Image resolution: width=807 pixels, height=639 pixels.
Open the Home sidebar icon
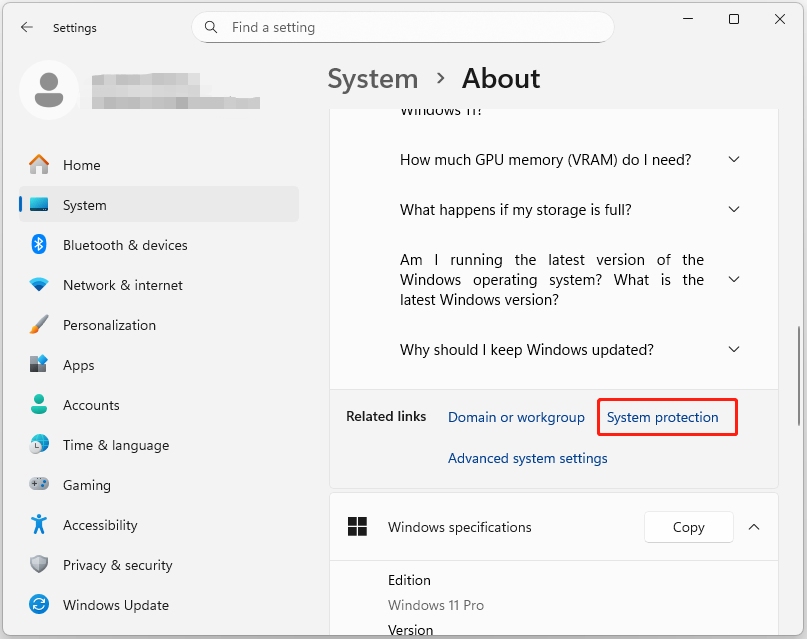[x=39, y=164]
